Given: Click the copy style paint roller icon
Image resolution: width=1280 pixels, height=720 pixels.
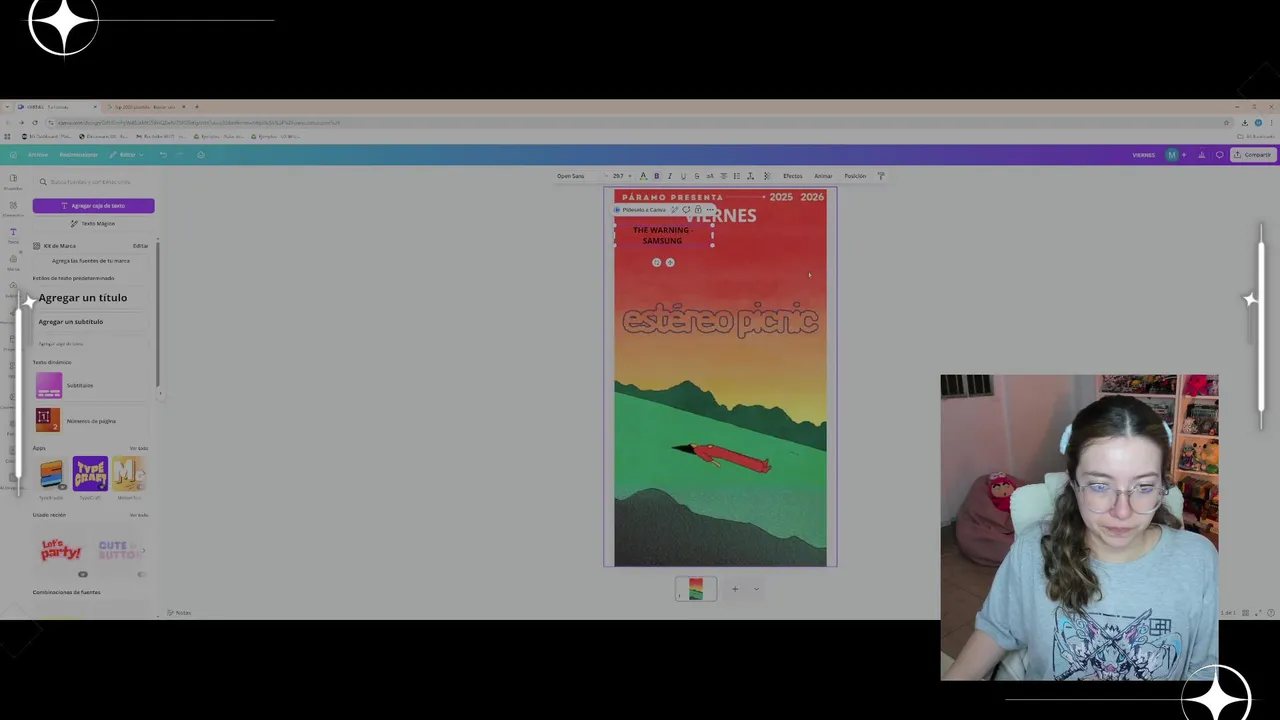Looking at the screenshot, I should (881, 176).
